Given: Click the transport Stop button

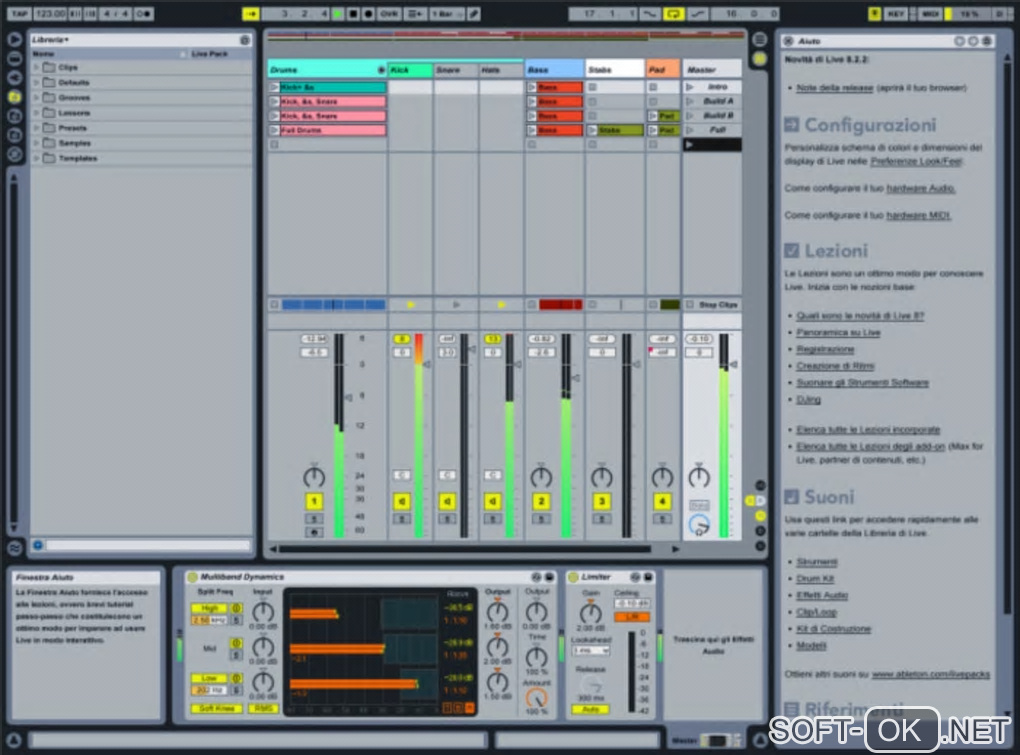Looking at the screenshot, I should (x=353, y=13).
